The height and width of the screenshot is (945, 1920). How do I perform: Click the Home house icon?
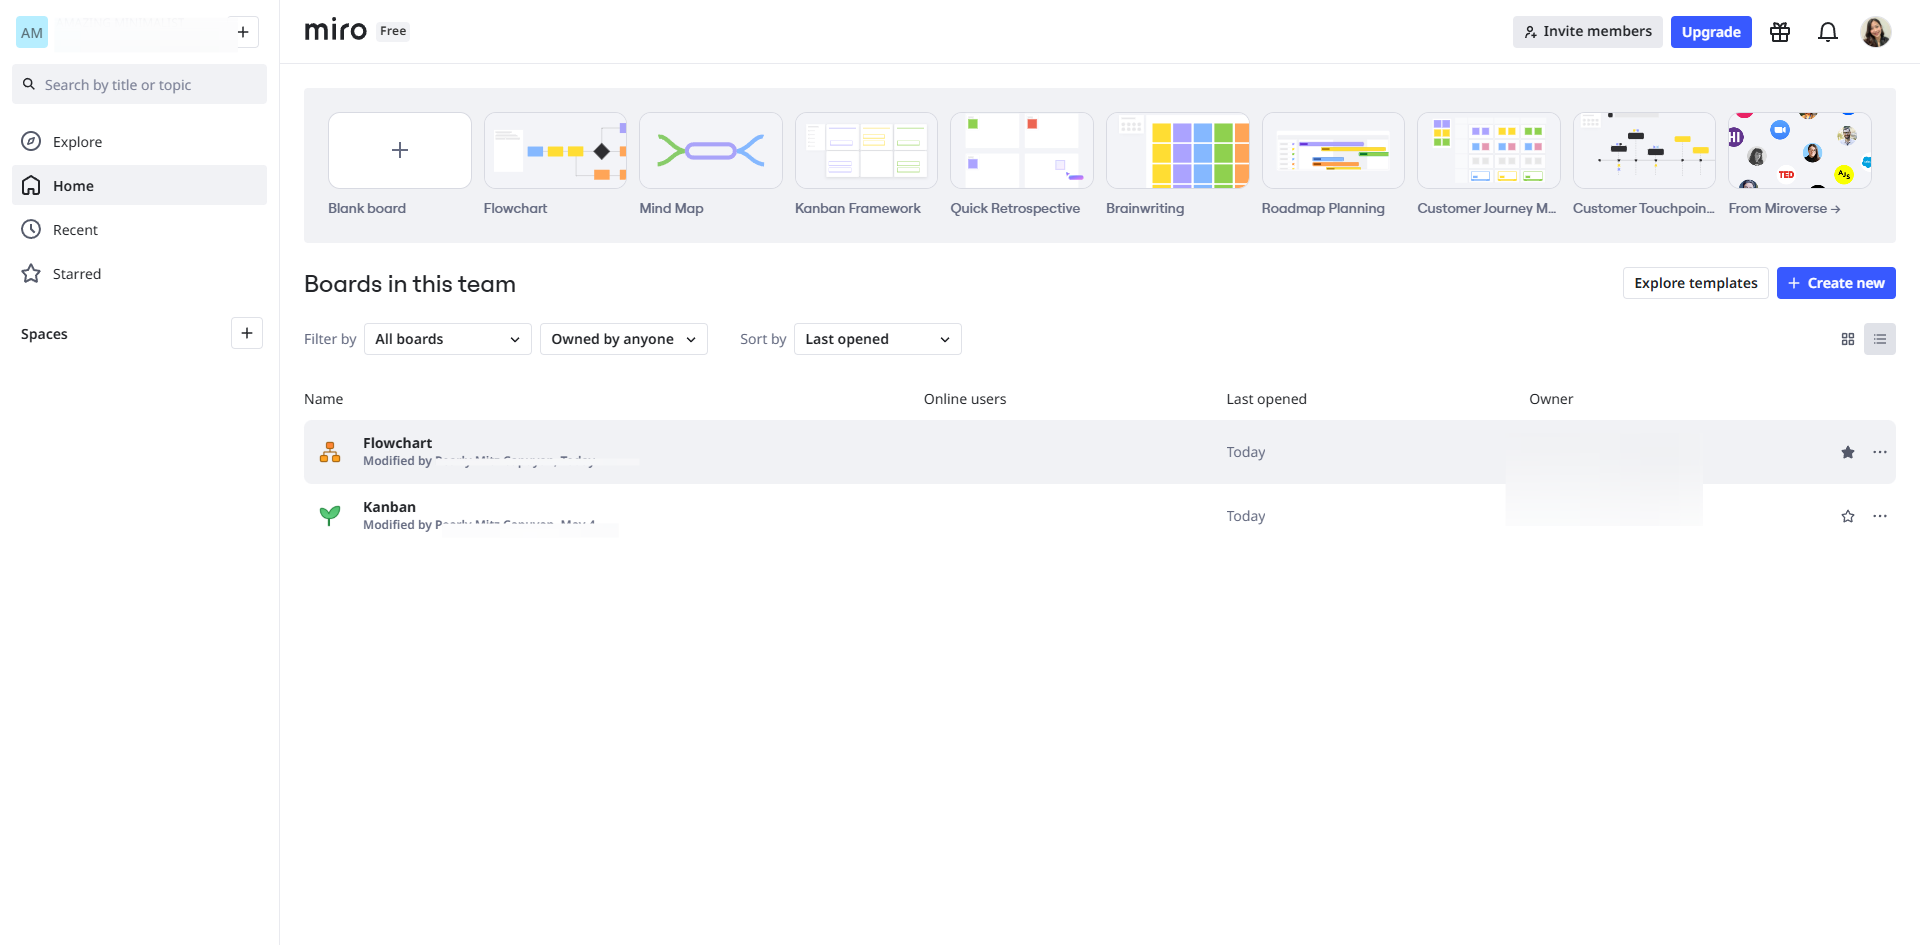[x=31, y=185]
